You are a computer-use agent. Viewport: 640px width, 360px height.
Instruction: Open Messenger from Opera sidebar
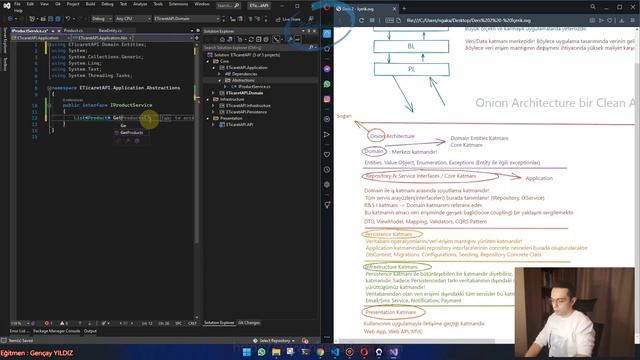click(327, 69)
